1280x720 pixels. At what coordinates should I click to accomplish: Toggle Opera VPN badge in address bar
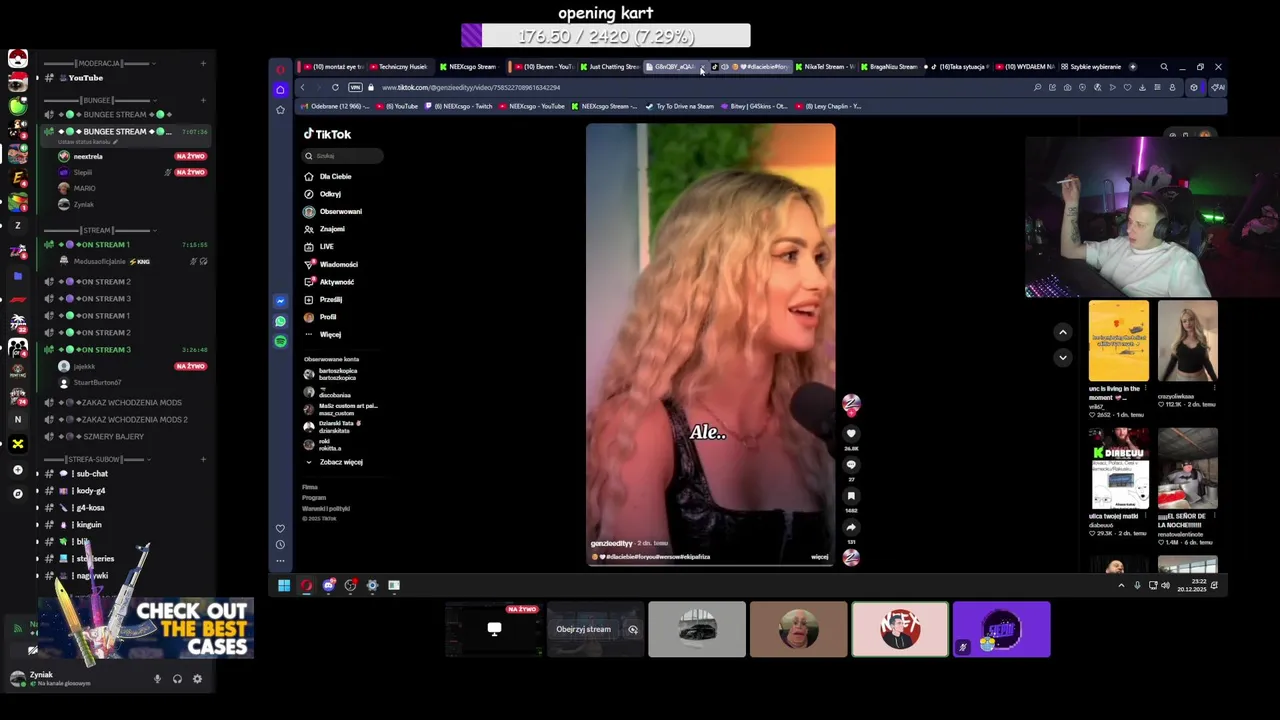click(x=355, y=87)
